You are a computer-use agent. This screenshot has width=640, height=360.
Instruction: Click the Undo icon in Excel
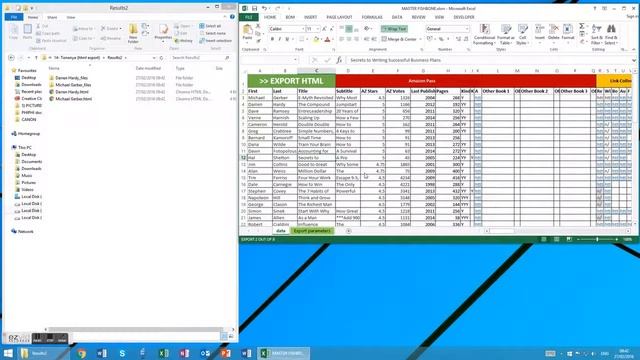[x=264, y=8]
